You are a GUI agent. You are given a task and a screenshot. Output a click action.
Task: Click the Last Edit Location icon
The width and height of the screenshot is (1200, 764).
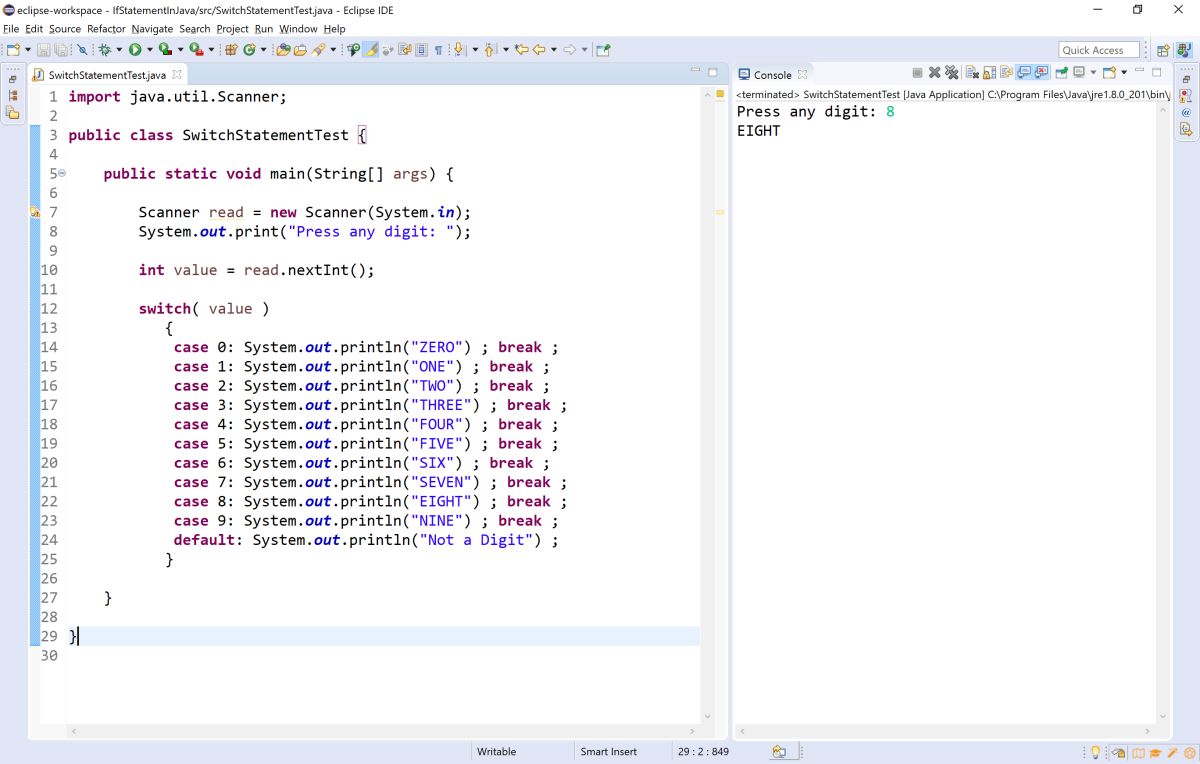522,50
